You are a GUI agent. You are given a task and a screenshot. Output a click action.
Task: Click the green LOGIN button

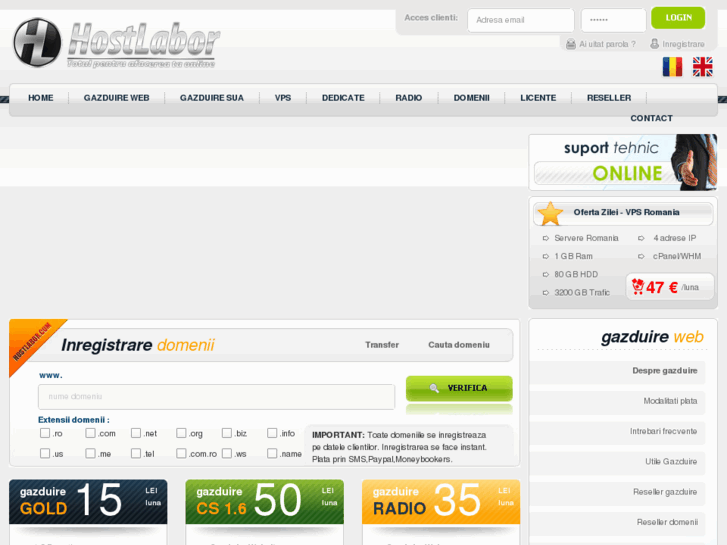(x=678, y=18)
